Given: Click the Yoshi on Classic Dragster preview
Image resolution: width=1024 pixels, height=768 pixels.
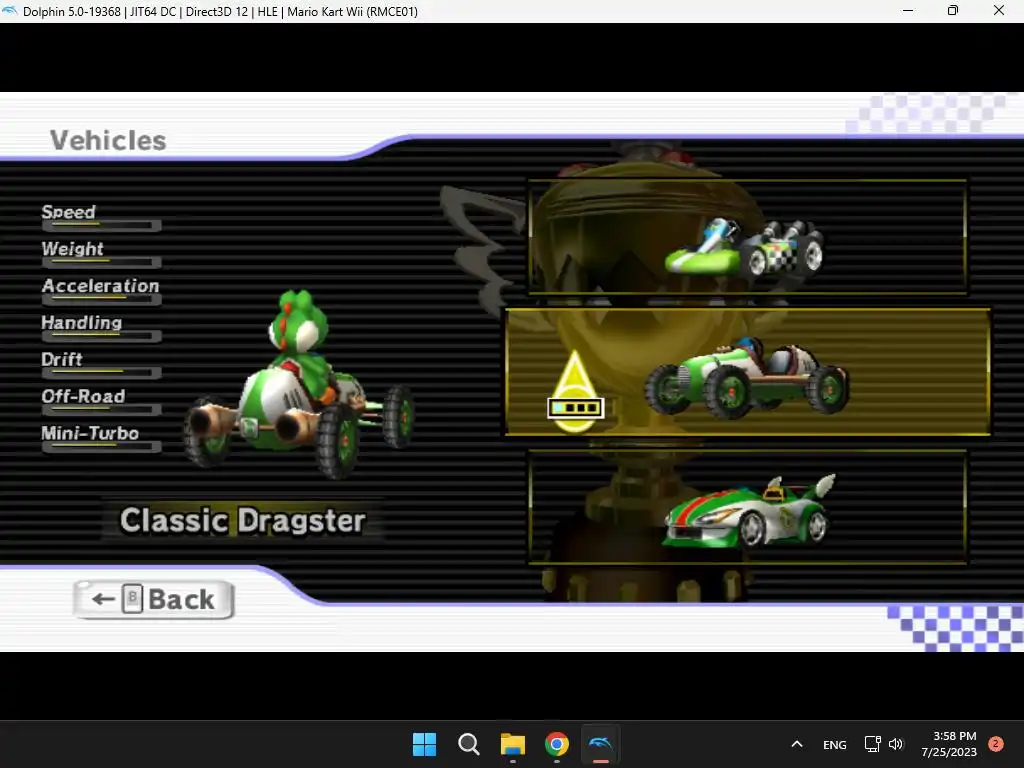Looking at the screenshot, I should (298, 386).
